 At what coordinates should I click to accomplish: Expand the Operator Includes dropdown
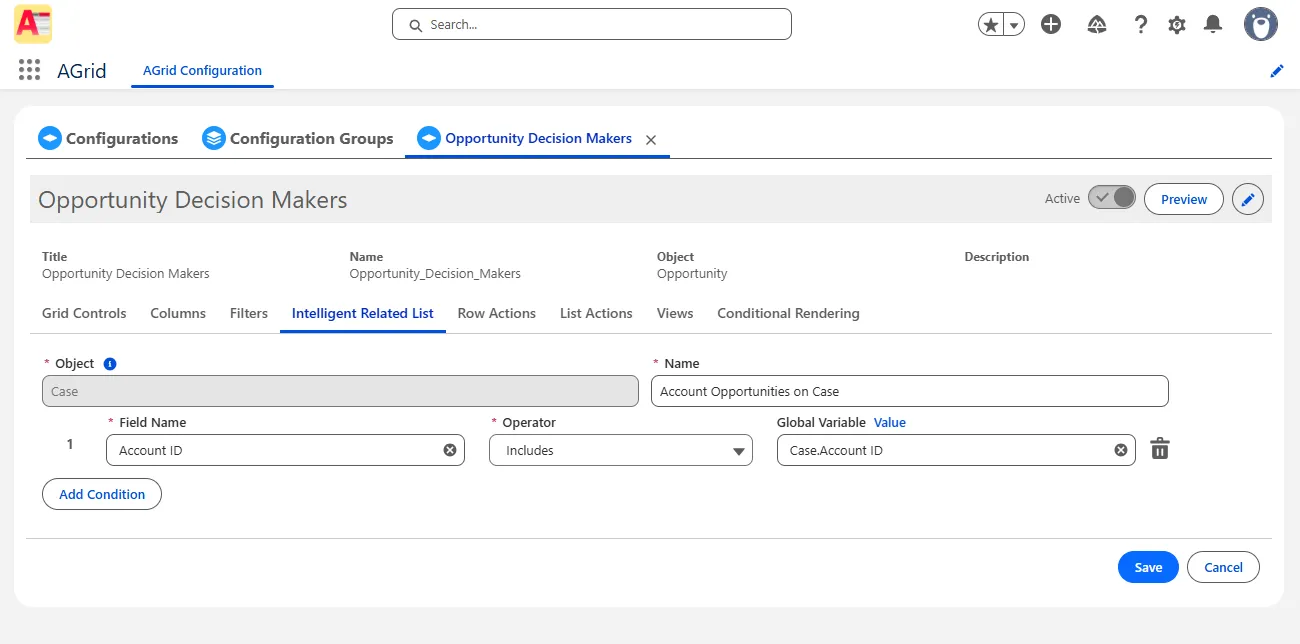620,451
